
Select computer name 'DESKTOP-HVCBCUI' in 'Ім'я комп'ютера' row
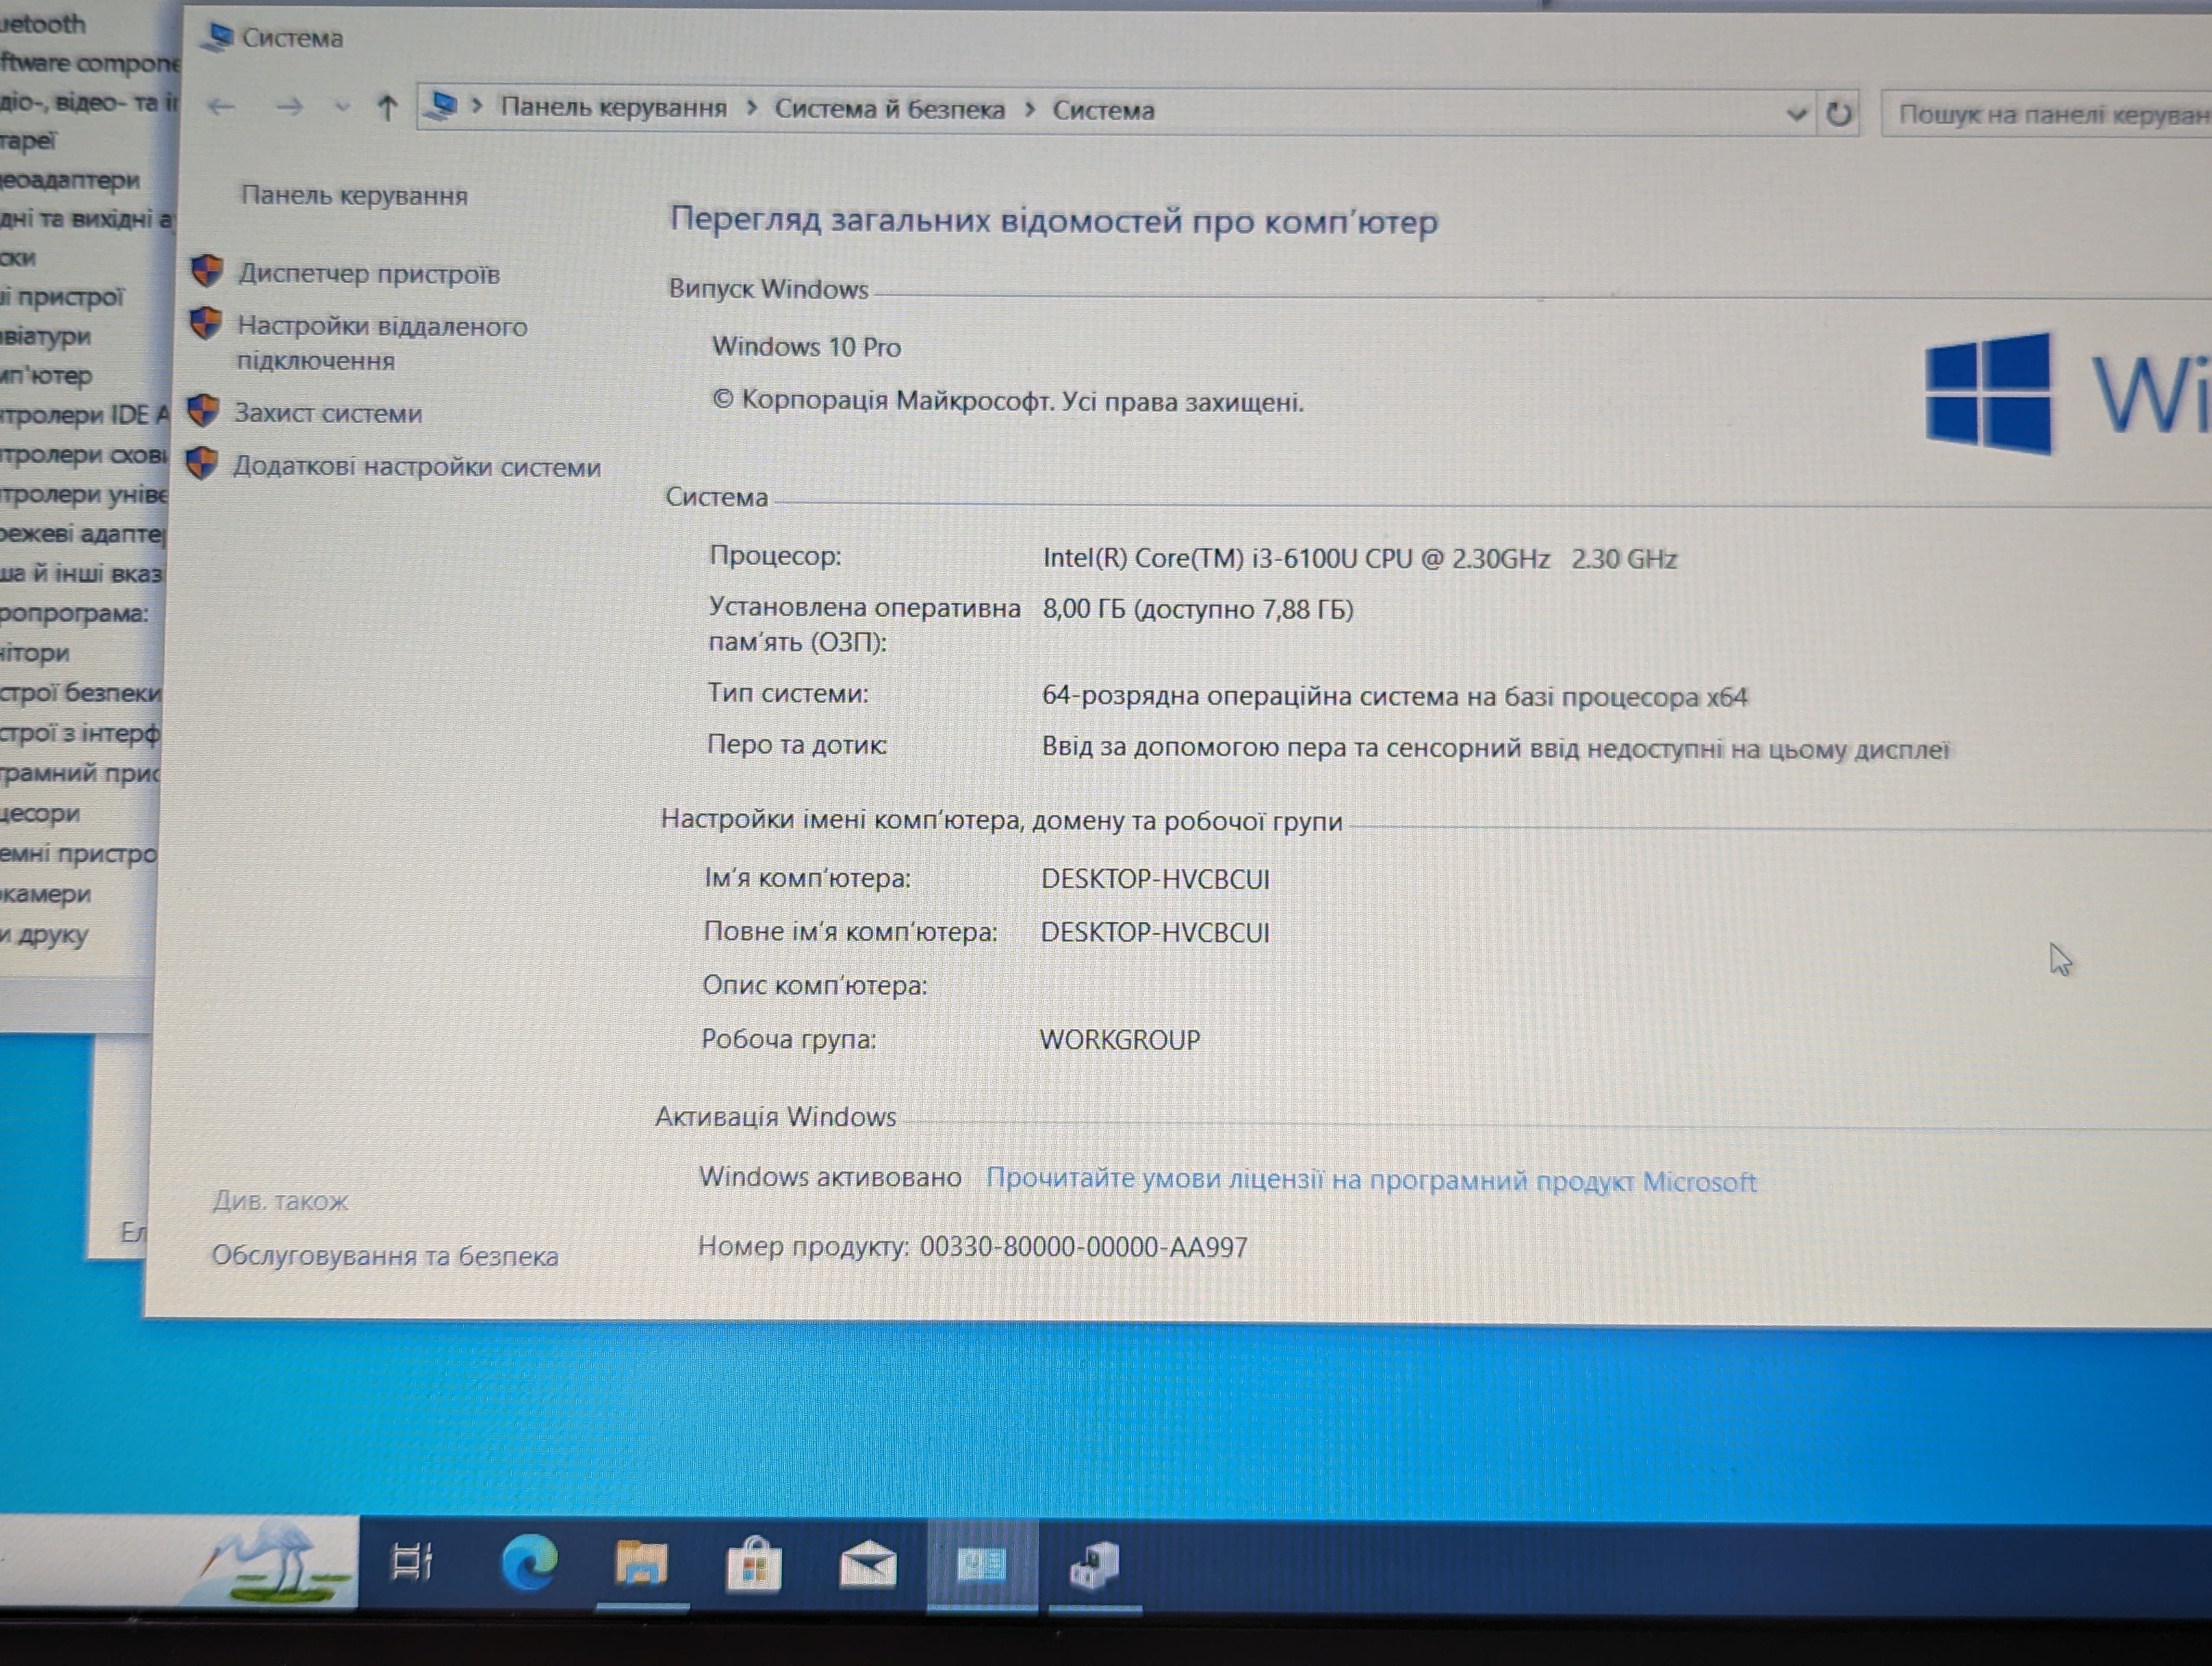(1155, 879)
